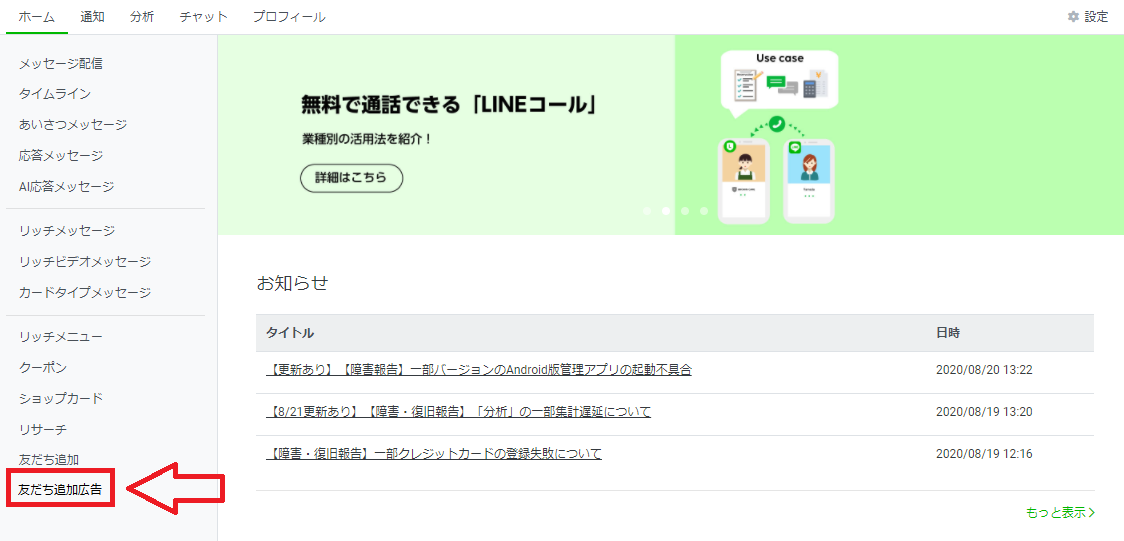This screenshot has height=541, width=1124.
Task: Open the 分析 tab
Action: click(x=142, y=17)
